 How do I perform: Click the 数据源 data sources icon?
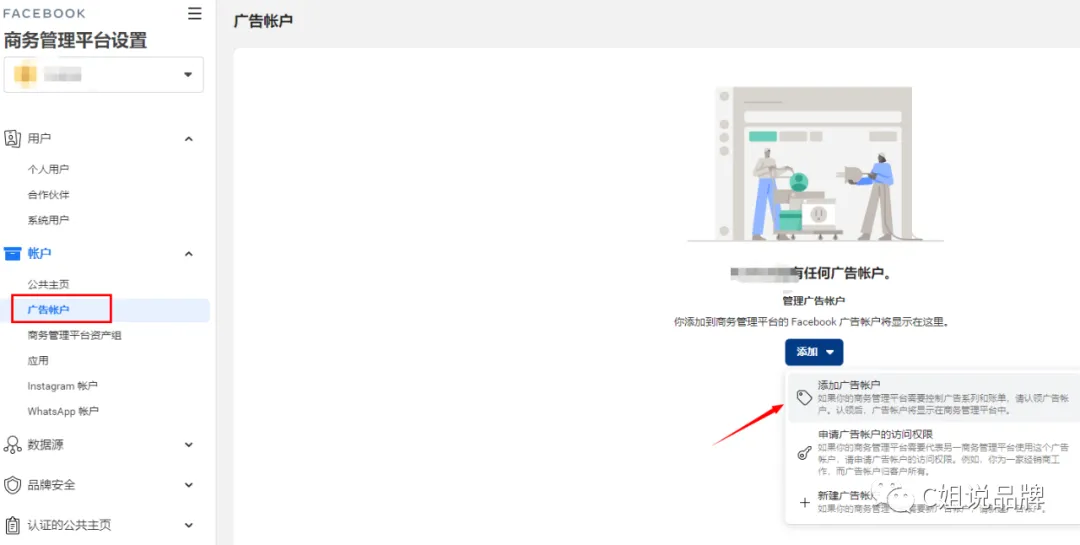12,445
